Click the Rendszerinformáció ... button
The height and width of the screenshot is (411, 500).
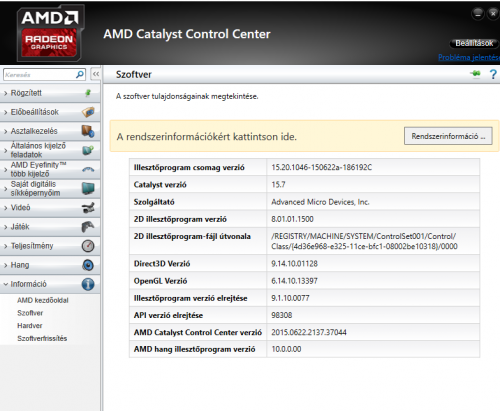(x=448, y=136)
